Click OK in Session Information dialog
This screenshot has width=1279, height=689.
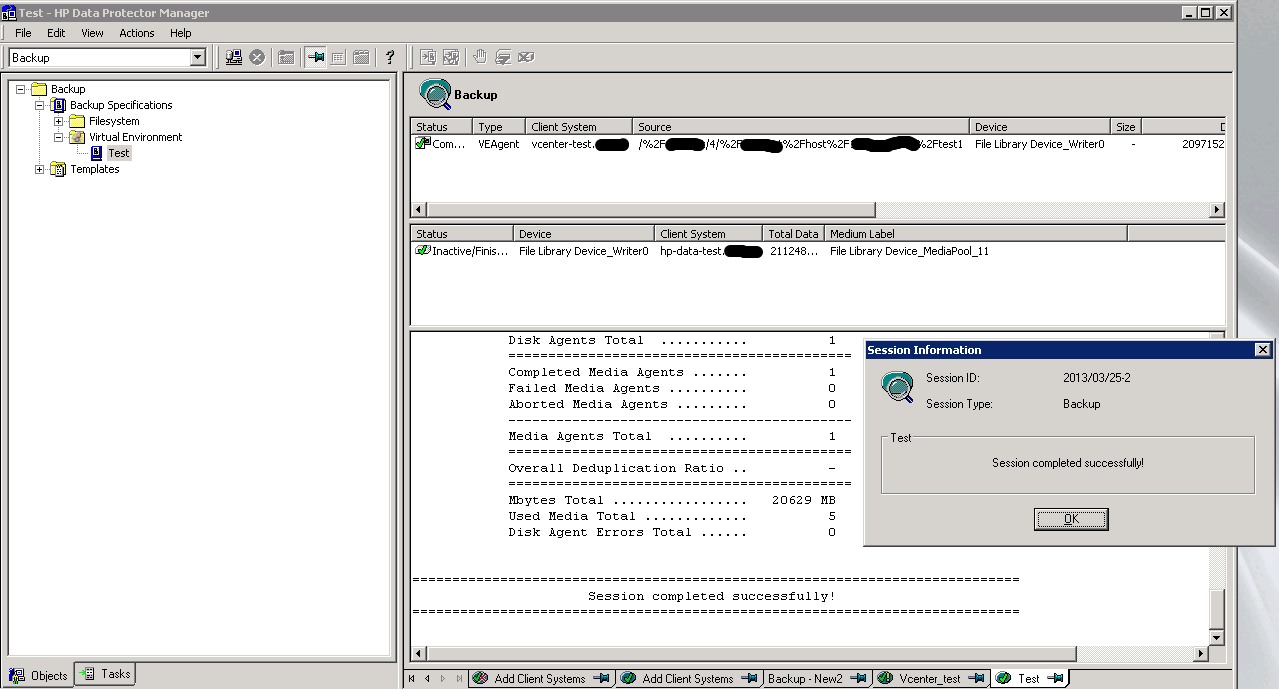1071,519
